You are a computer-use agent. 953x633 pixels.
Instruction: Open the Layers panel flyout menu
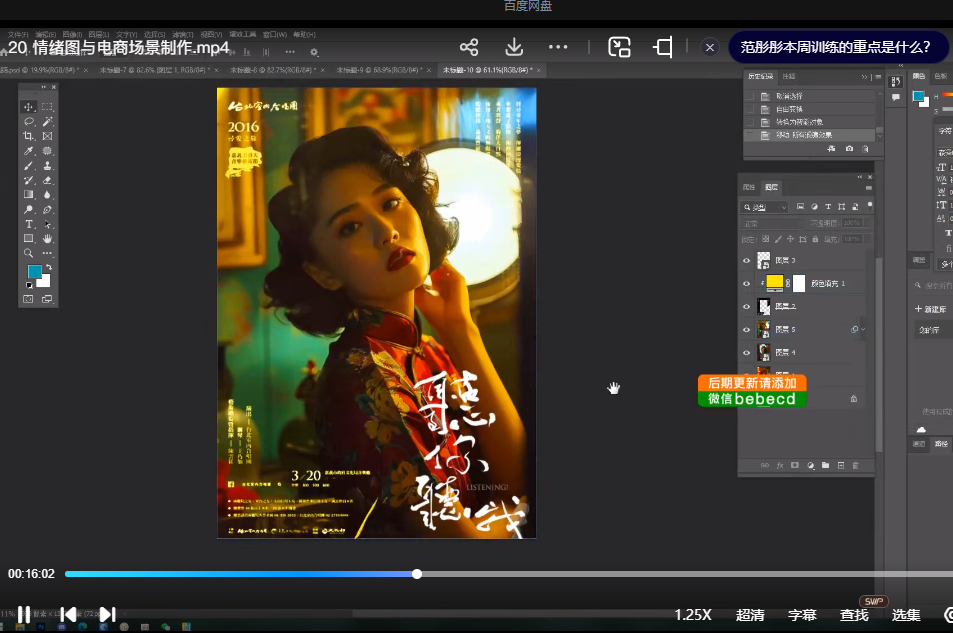pos(869,188)
